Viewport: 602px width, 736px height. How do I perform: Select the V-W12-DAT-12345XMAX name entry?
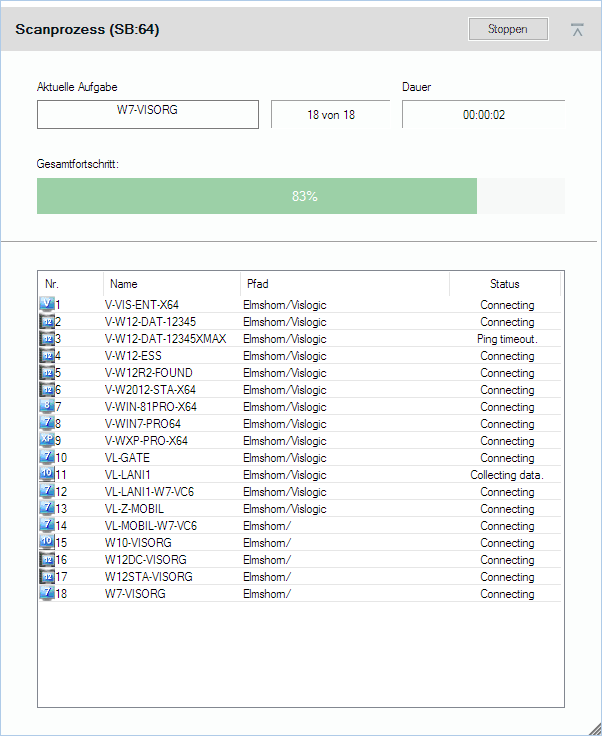point(165,339)
